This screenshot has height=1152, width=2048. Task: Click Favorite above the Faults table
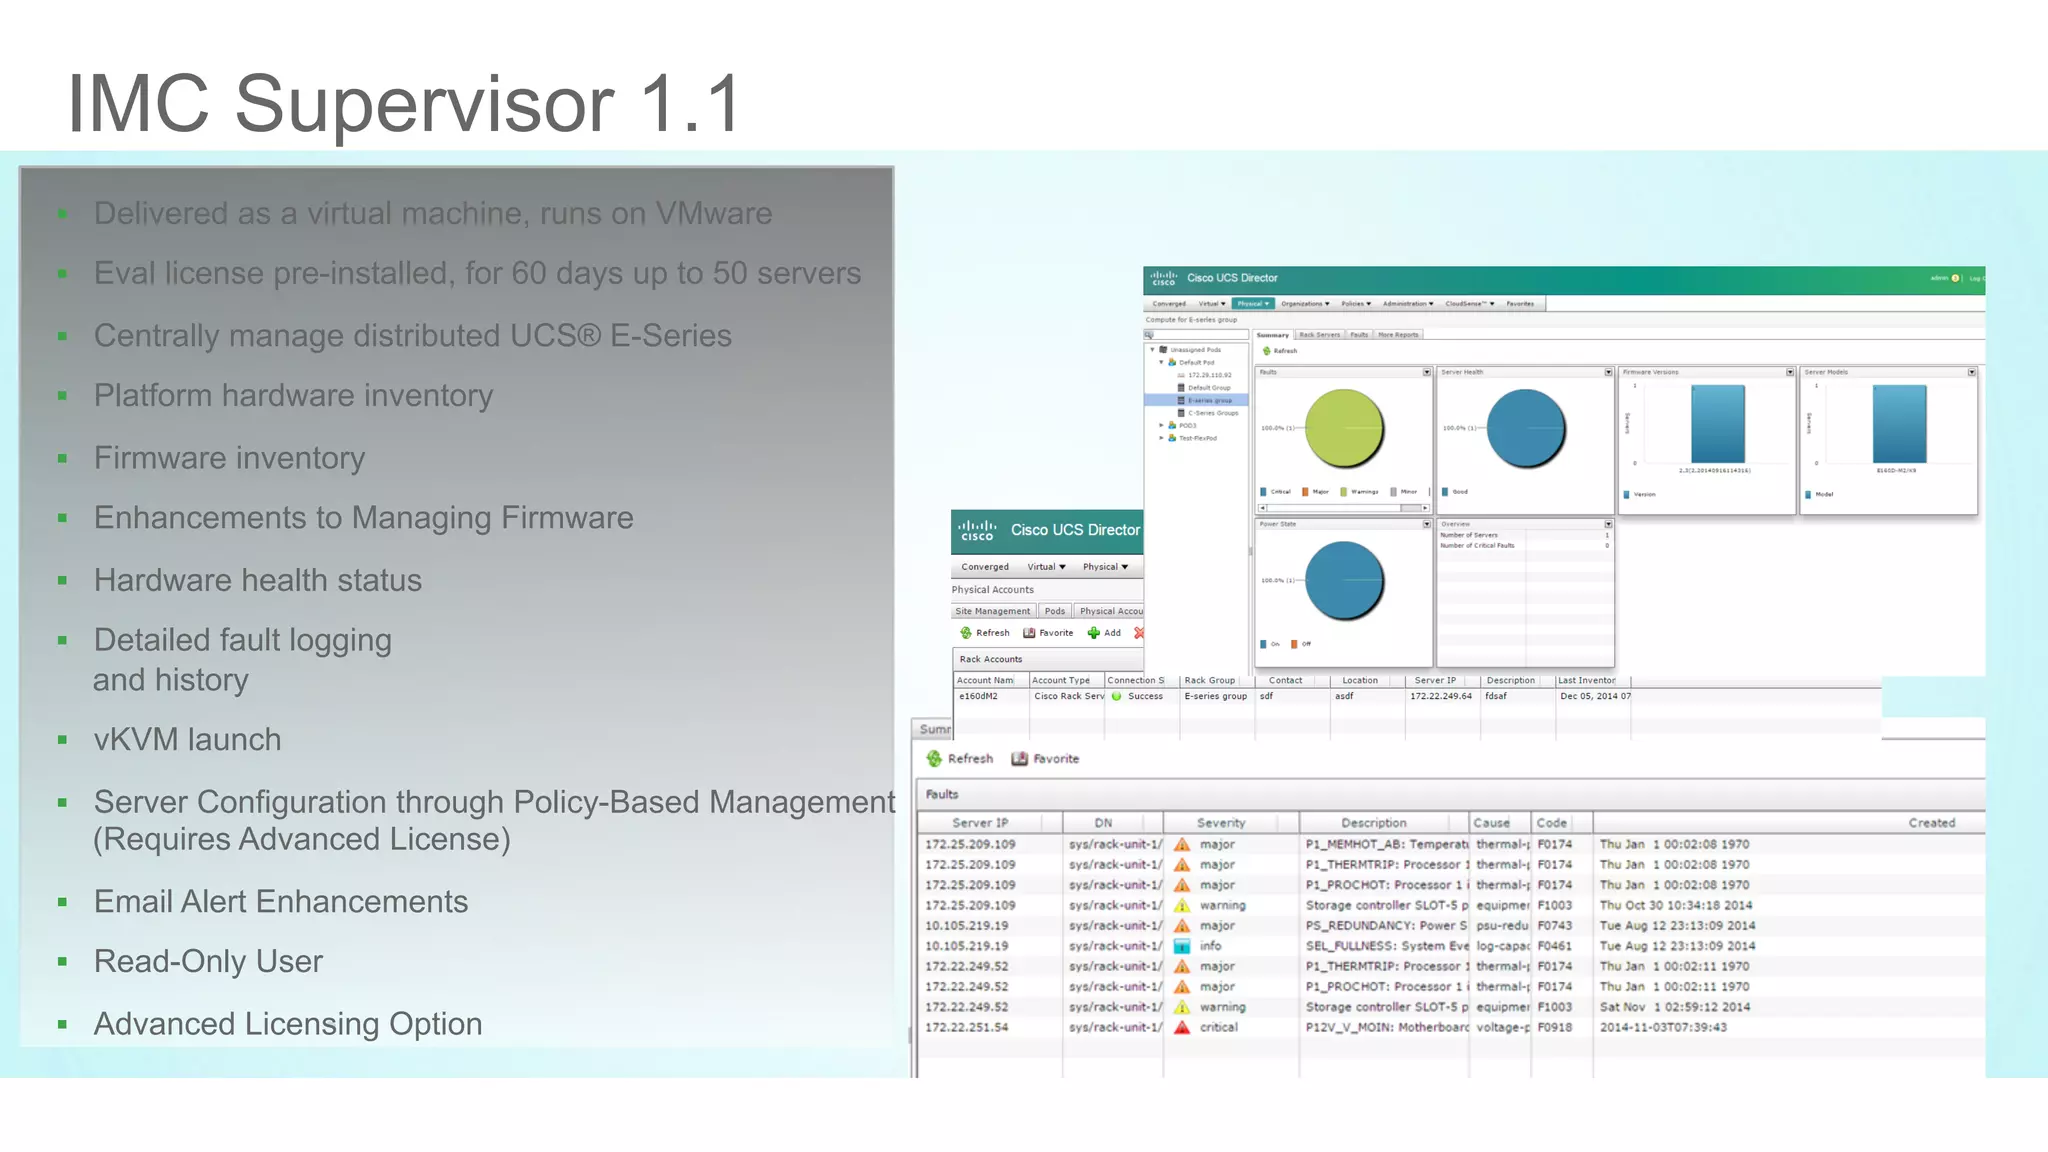click(1045, 759)
